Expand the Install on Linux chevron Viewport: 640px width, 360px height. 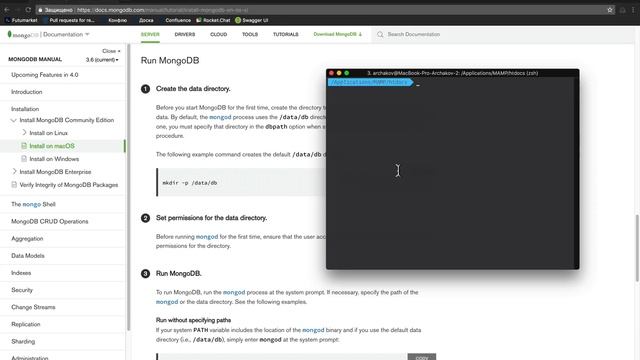pos(24,133)
